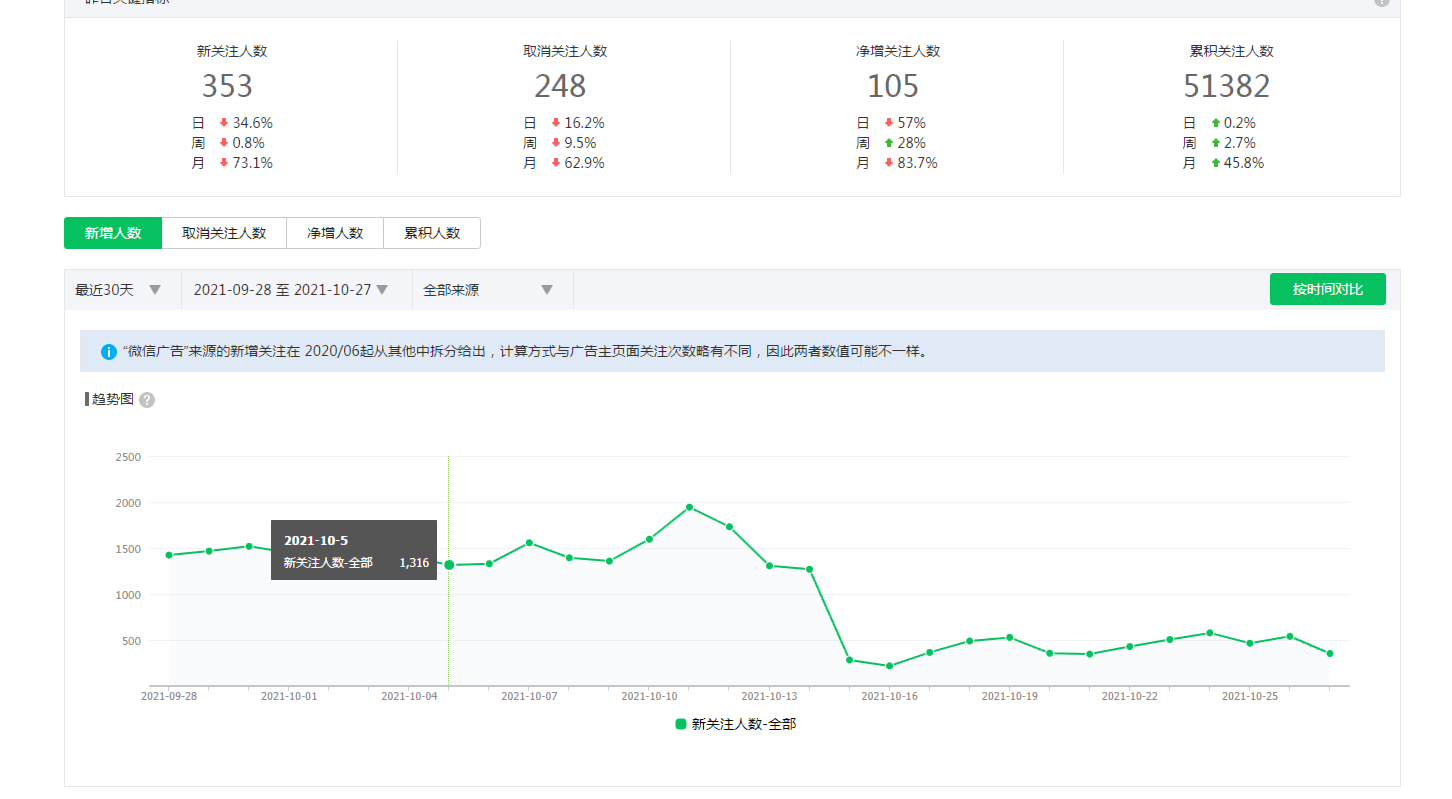The height and width of the screenshot is (799, 1452).
Task: Click the blue info icon in notice banner
Action: pos(109,352)
